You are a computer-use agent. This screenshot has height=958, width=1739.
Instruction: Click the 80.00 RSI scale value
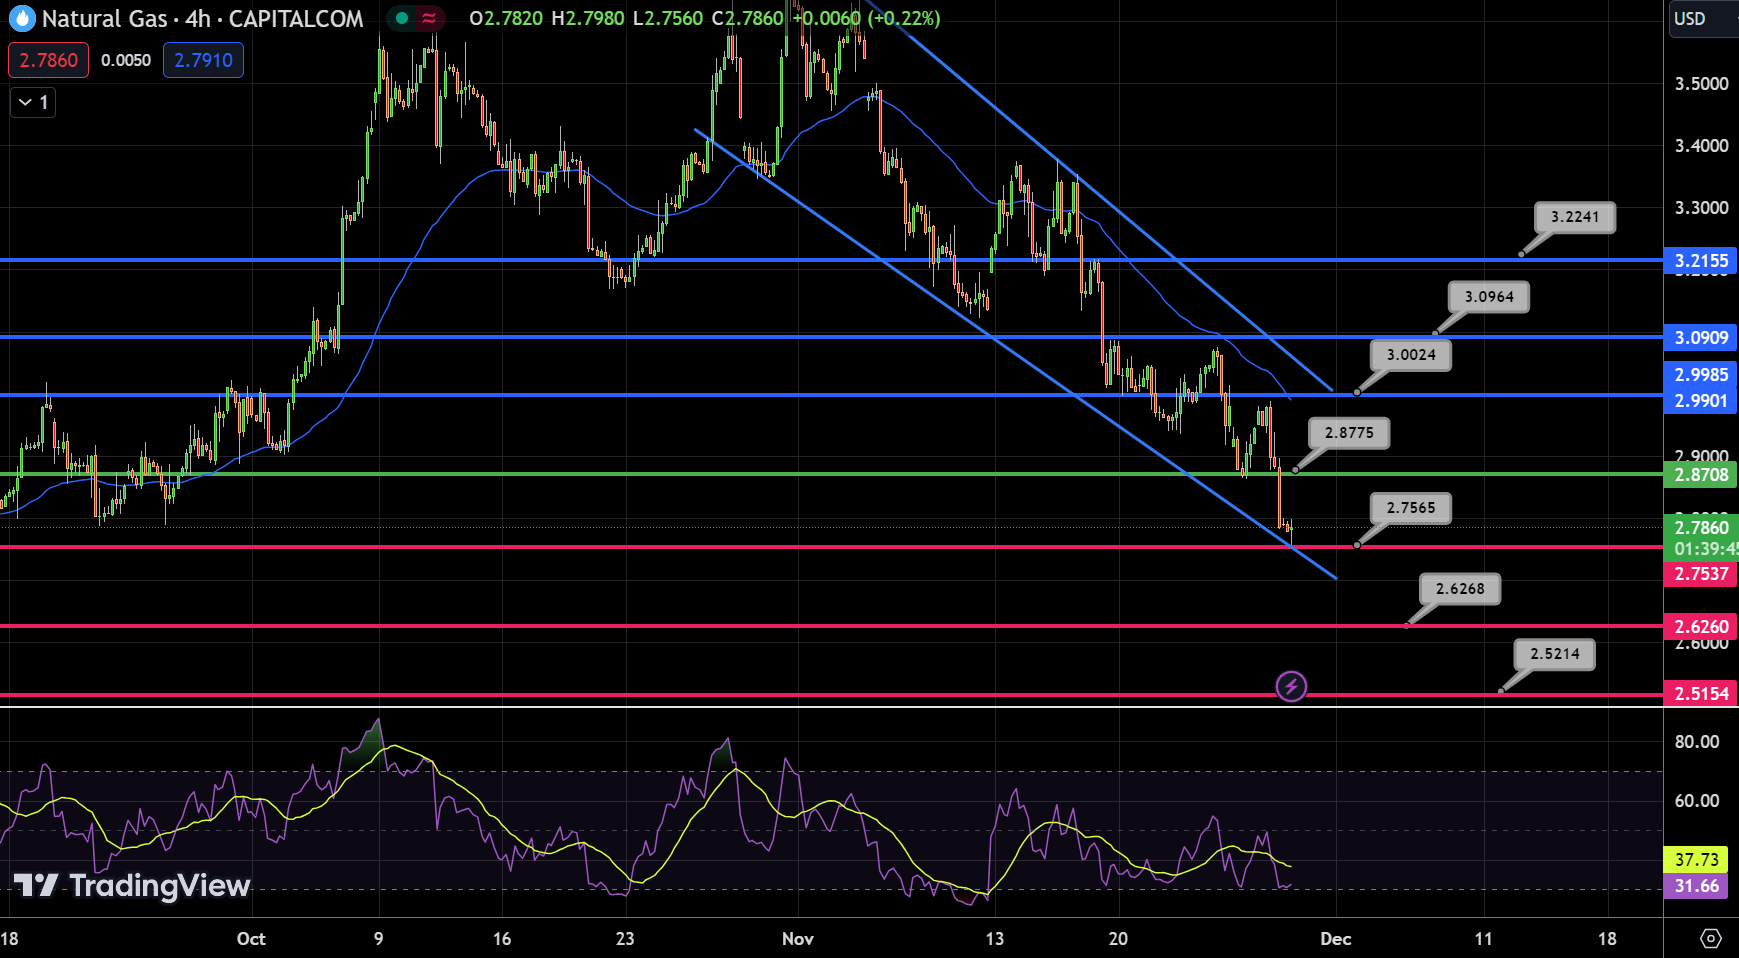(x=1697, y=742)
